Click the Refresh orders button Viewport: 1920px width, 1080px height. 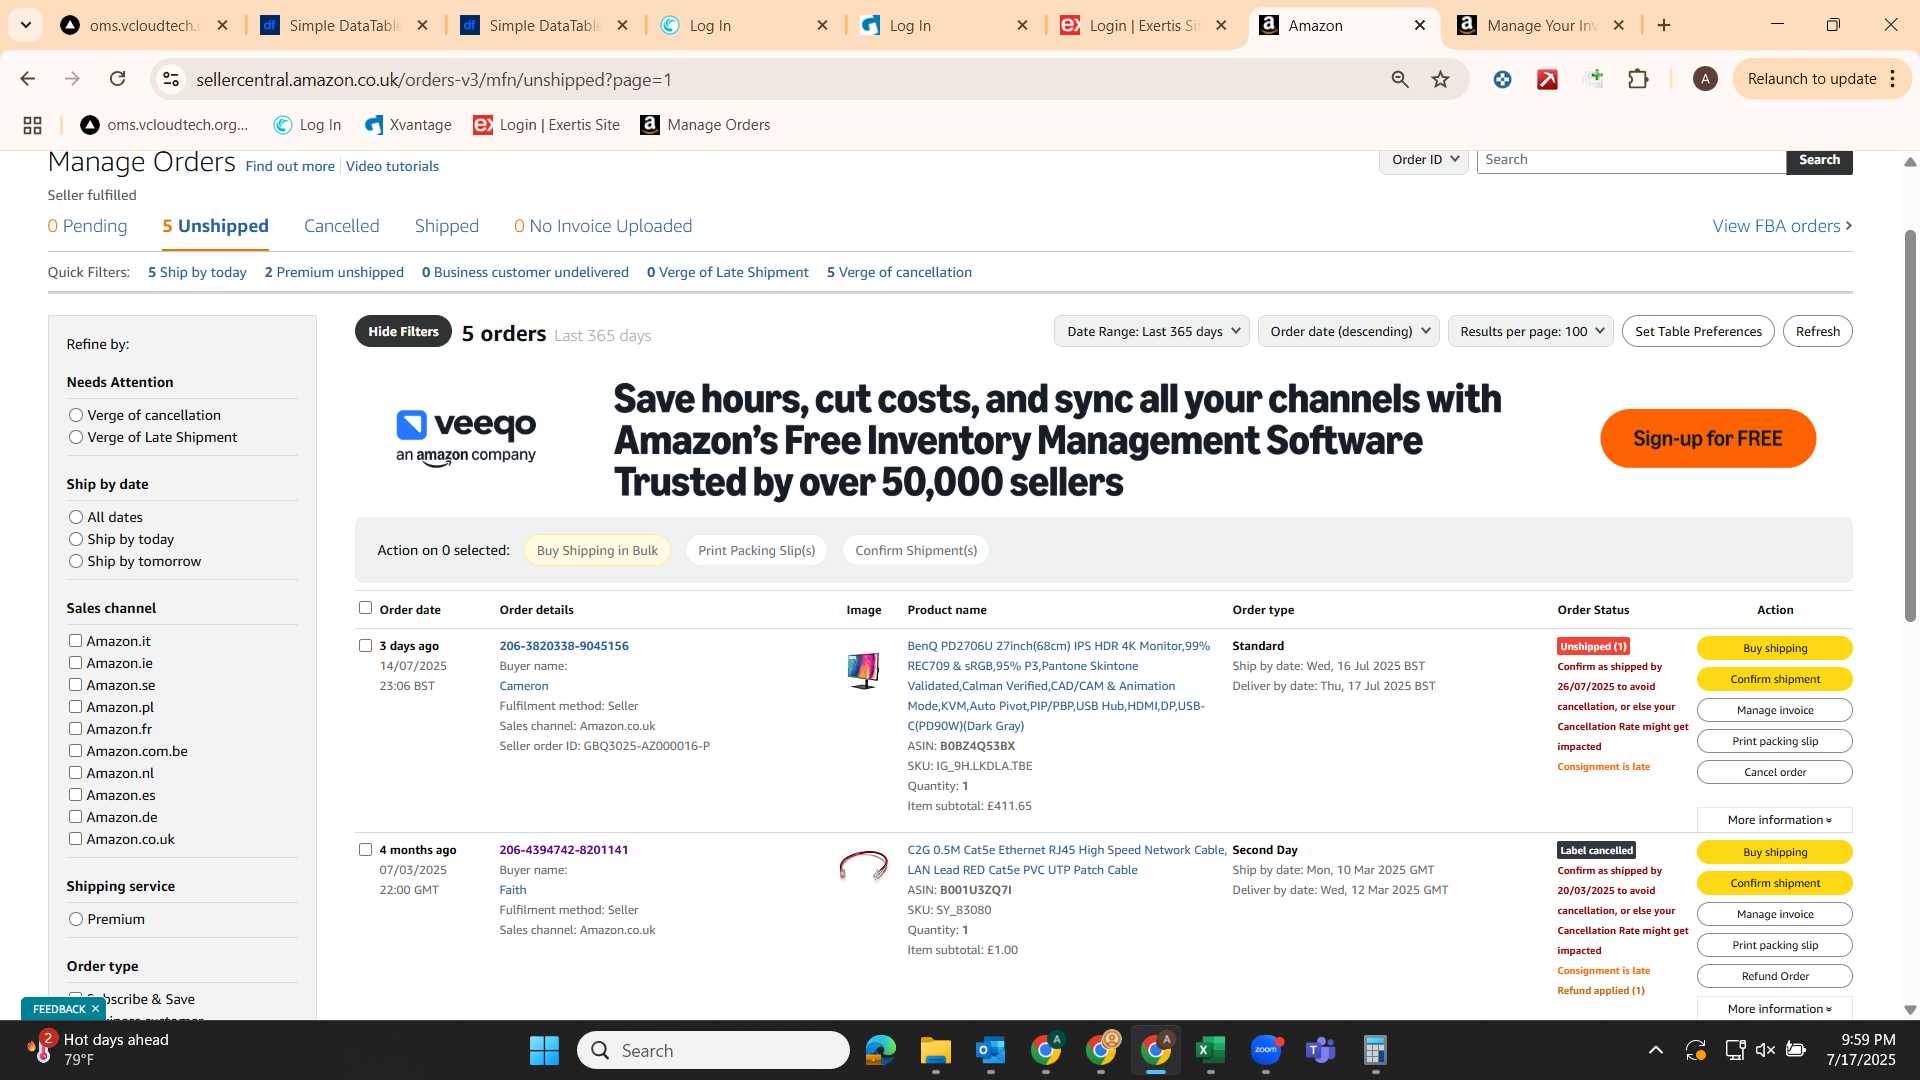pyautogui.click(x=1817, y=331)
